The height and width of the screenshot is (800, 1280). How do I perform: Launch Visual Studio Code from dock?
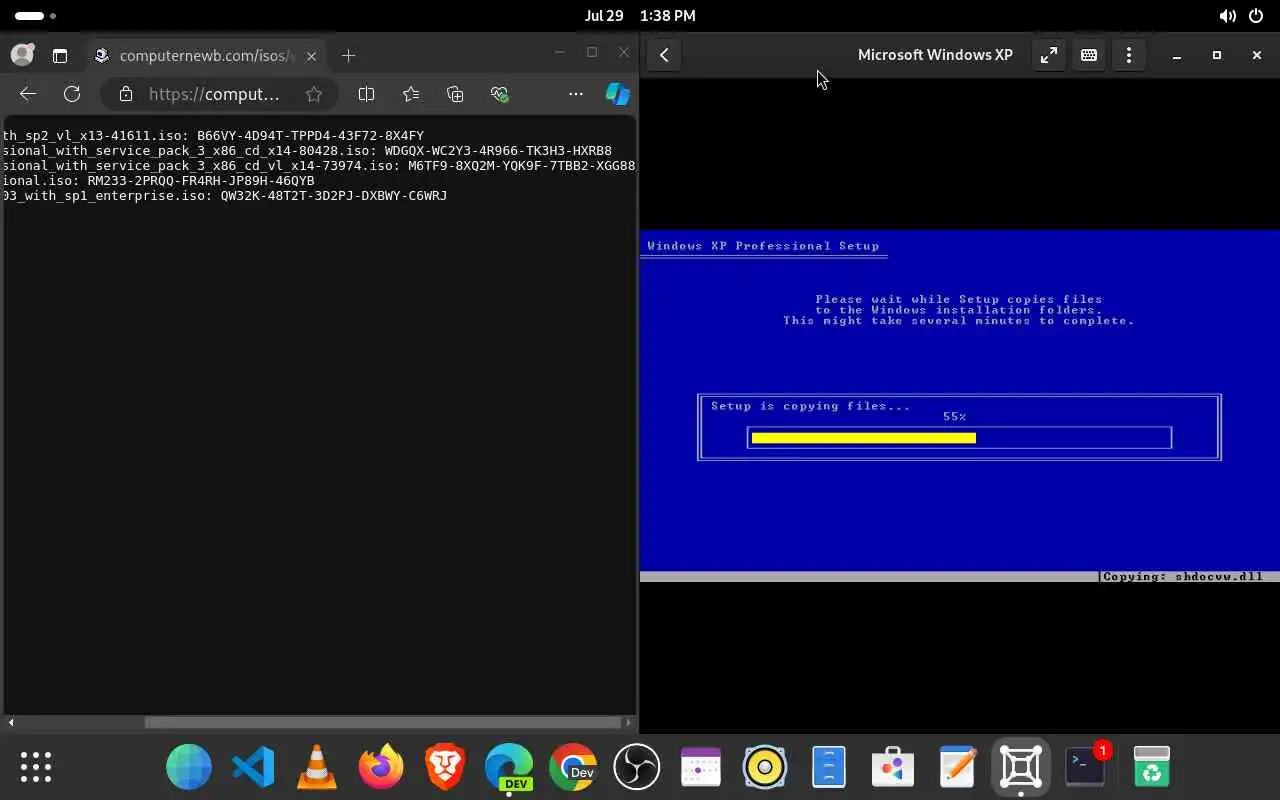(x=253, y=767)
